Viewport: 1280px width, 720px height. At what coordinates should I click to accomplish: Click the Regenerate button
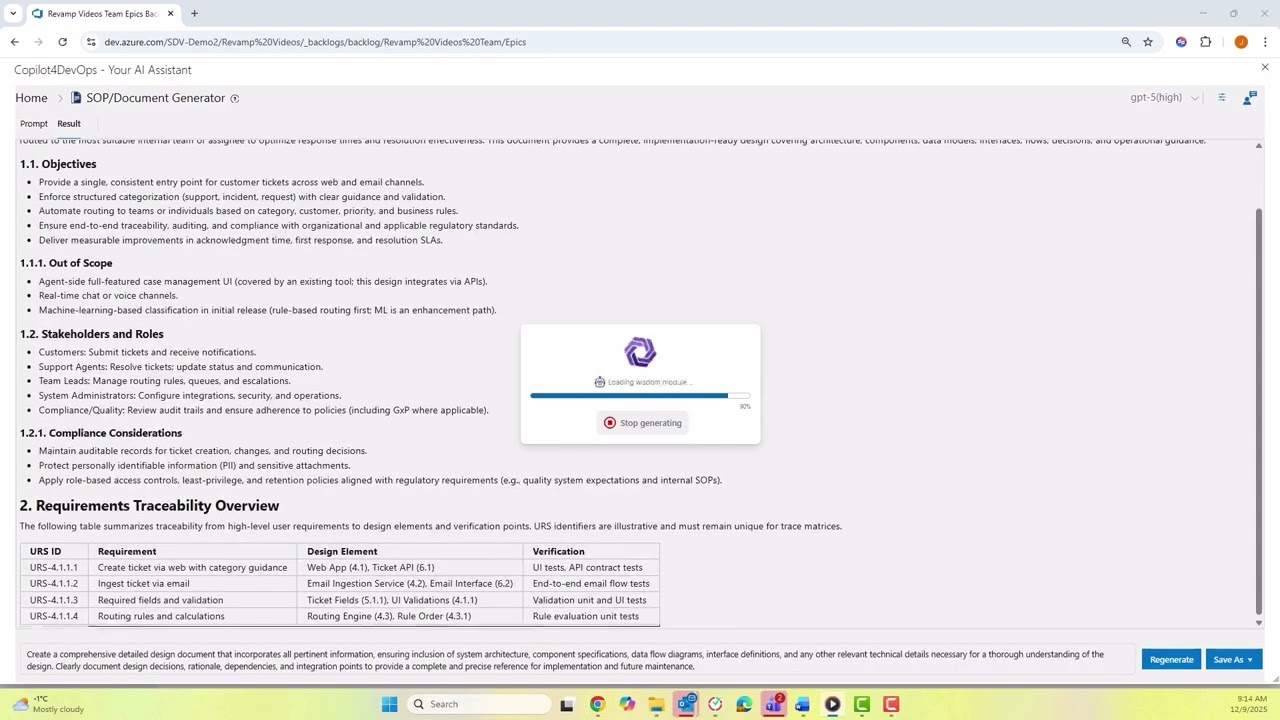point(1171,659)
